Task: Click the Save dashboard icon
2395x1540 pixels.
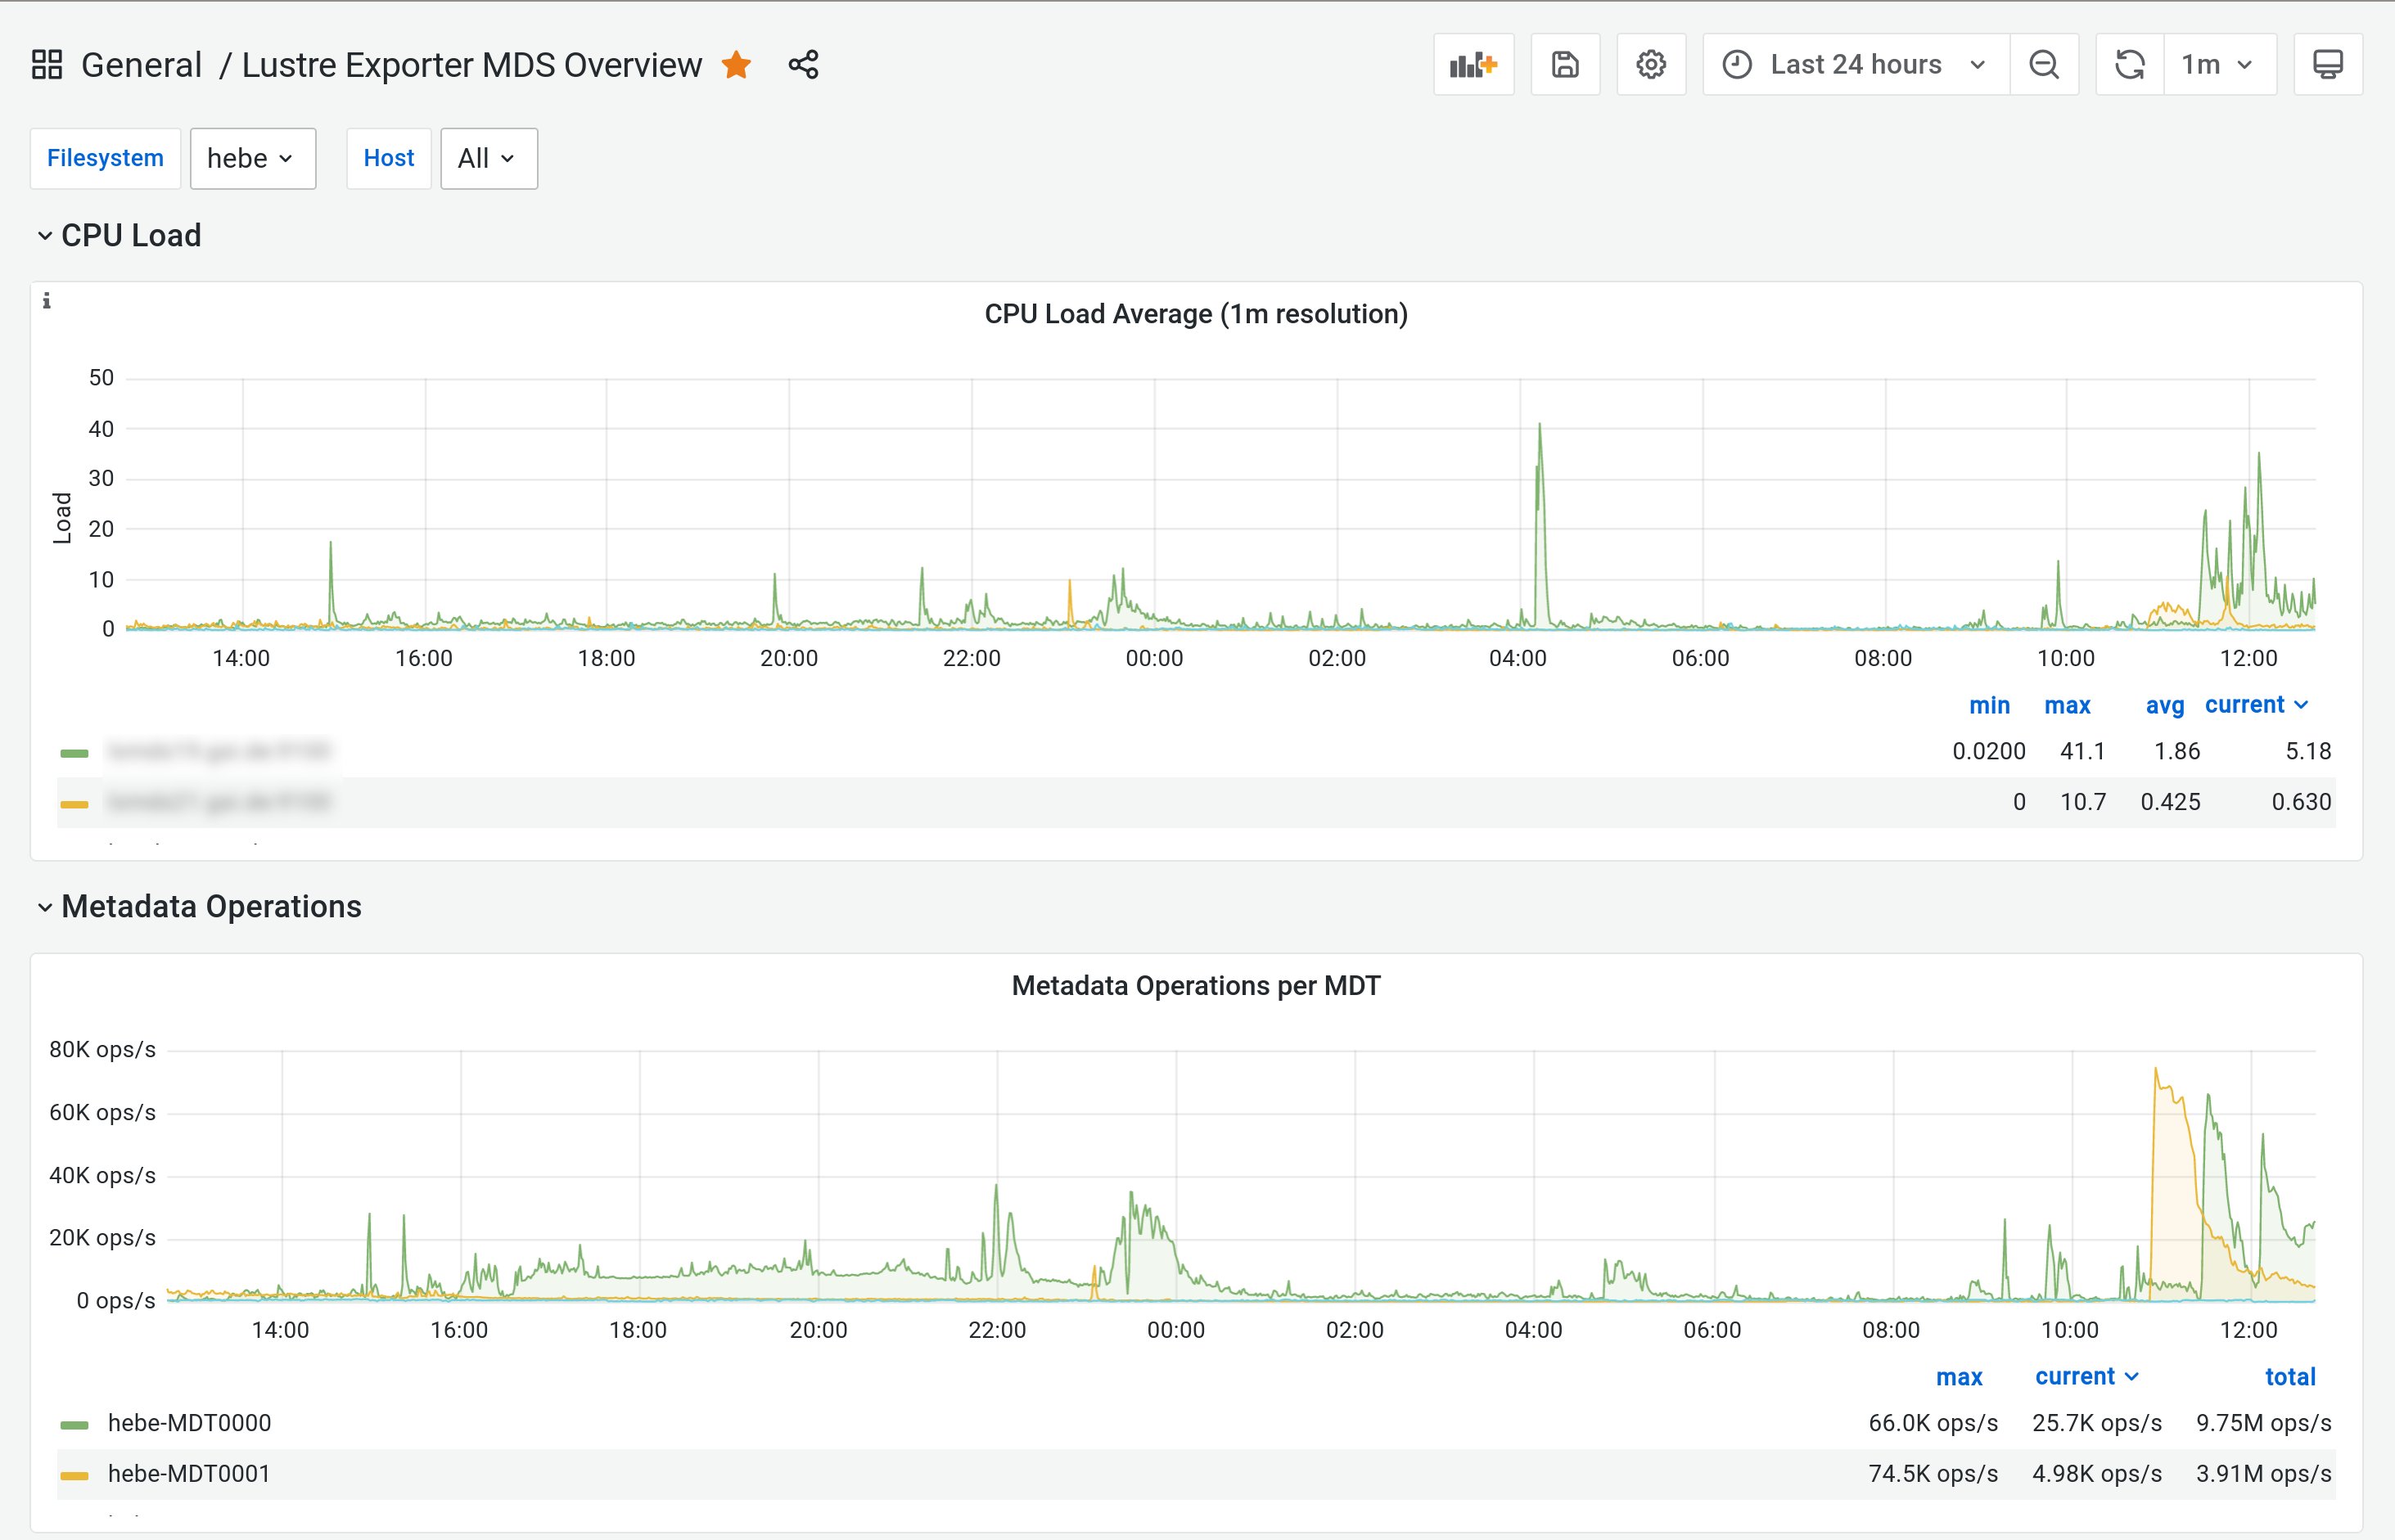Action: 1565,65
